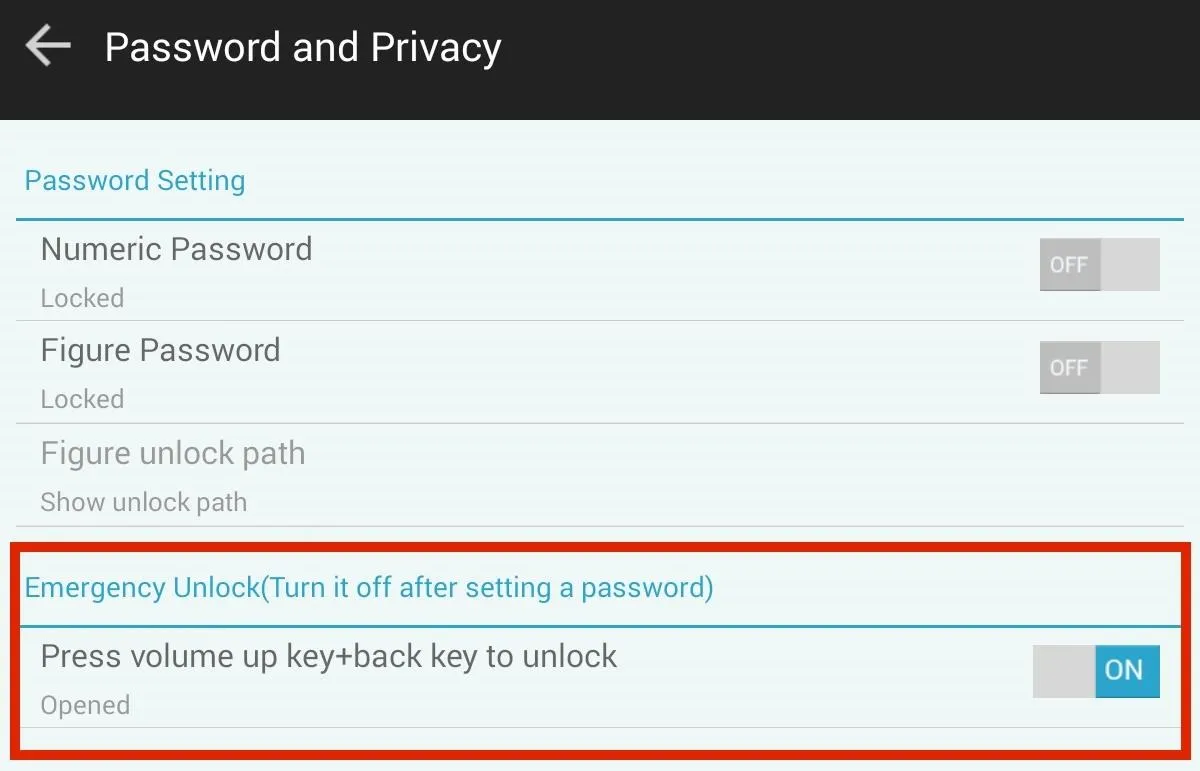Click Locked status under Numeric Password
Screen dimensions: 1200x771
click(82, 298)
